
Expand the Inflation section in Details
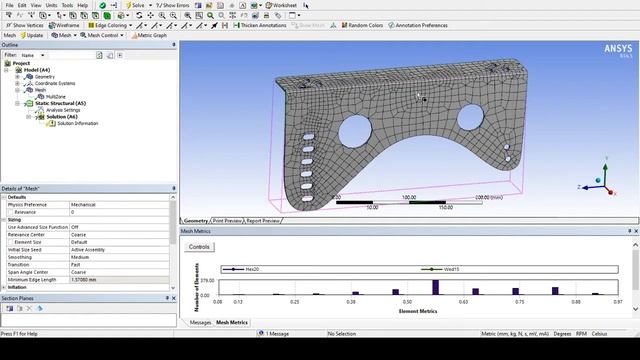[x=4, y=287]
